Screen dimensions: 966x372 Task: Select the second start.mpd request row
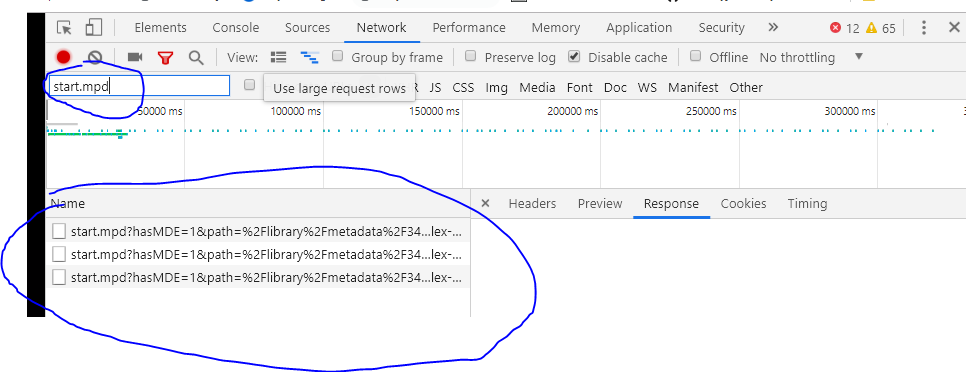258,254
